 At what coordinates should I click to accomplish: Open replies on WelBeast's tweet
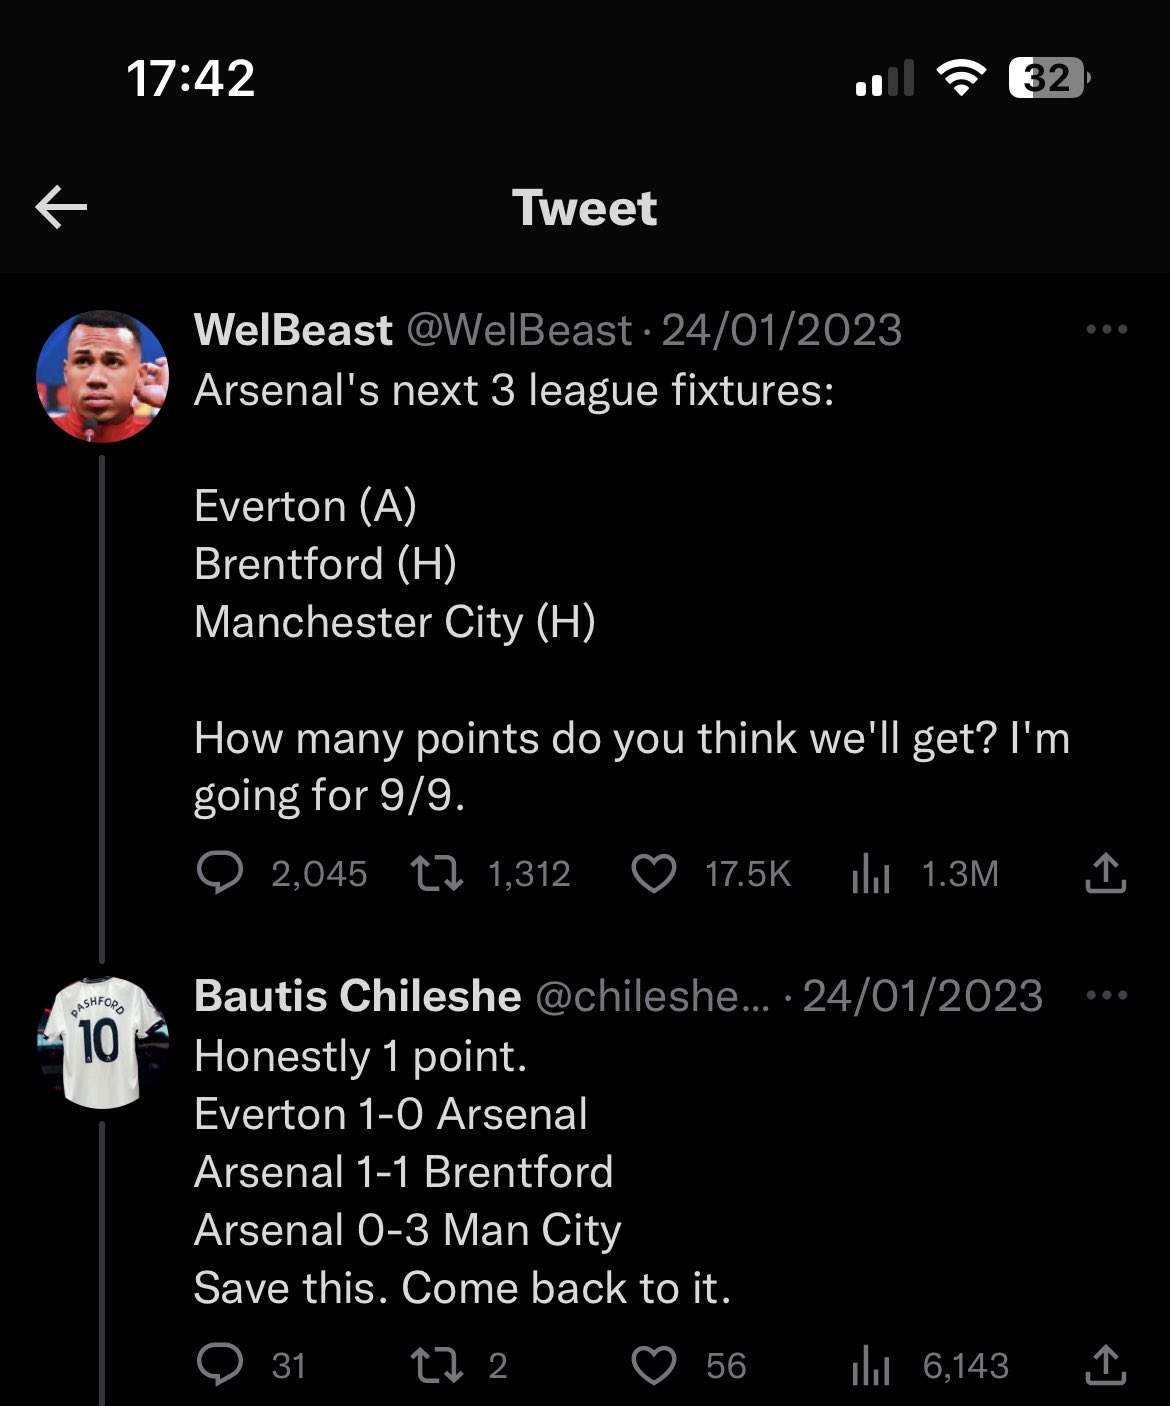(219, 874)
